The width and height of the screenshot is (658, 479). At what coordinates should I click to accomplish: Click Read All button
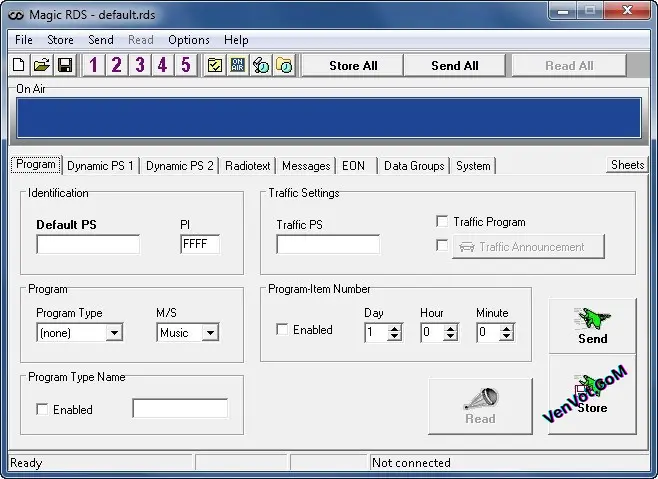[569, 65]
